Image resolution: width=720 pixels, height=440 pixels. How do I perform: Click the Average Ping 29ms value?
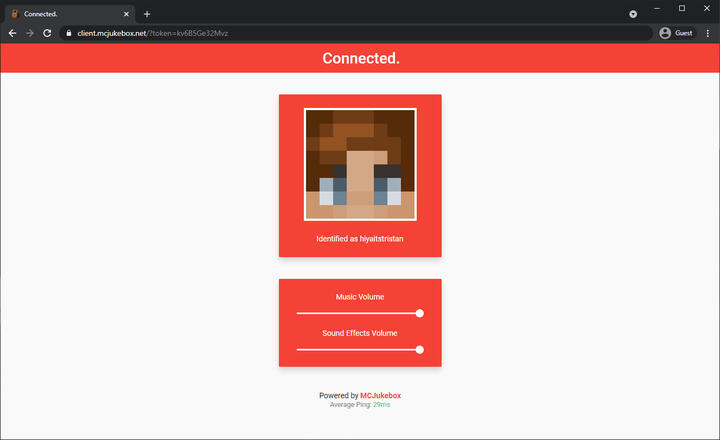point(382,405)
